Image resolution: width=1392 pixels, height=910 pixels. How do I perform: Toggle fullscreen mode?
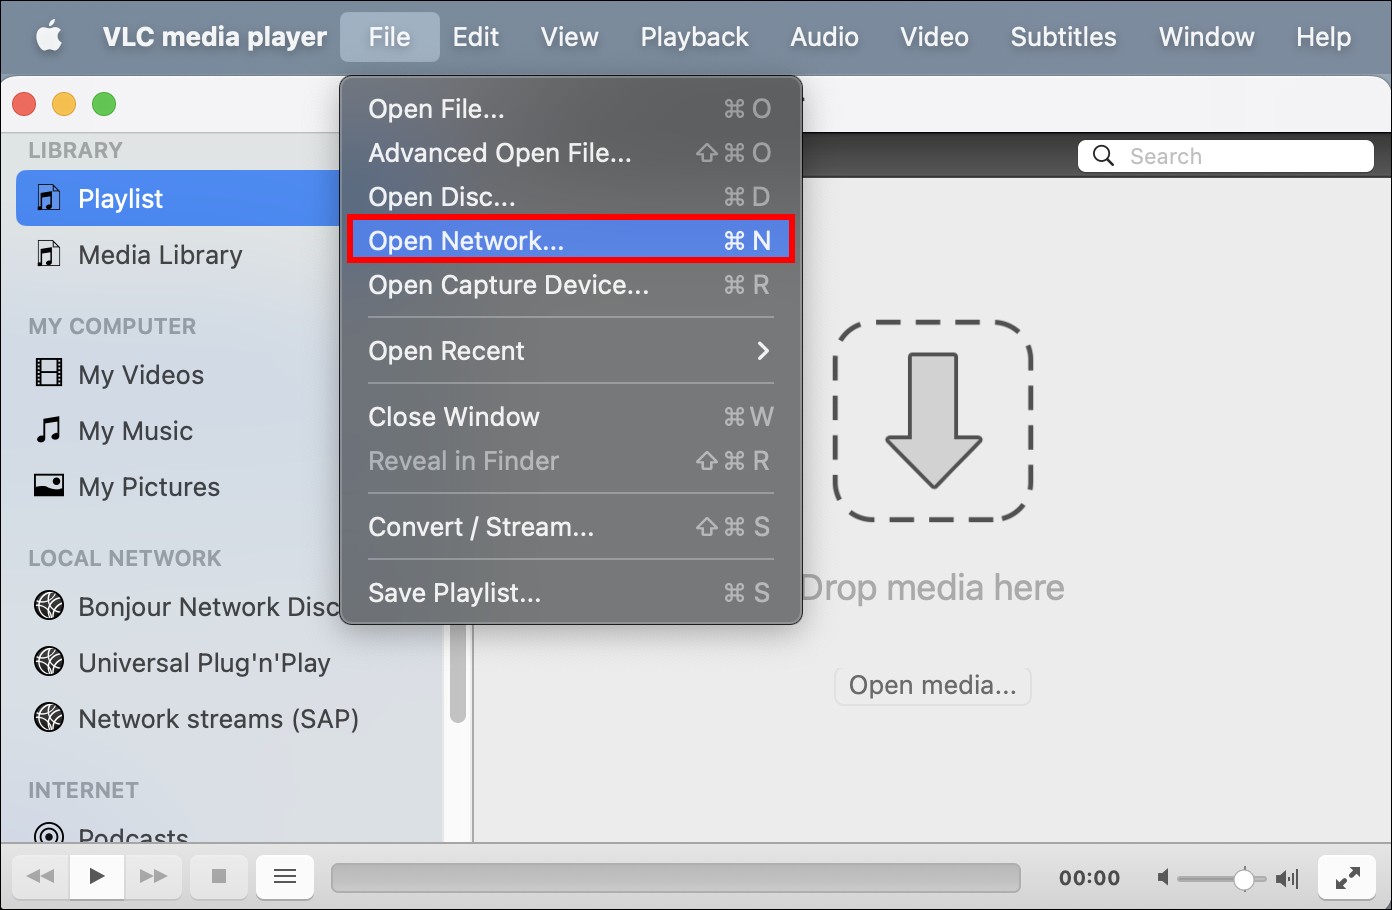[1347, 877]
